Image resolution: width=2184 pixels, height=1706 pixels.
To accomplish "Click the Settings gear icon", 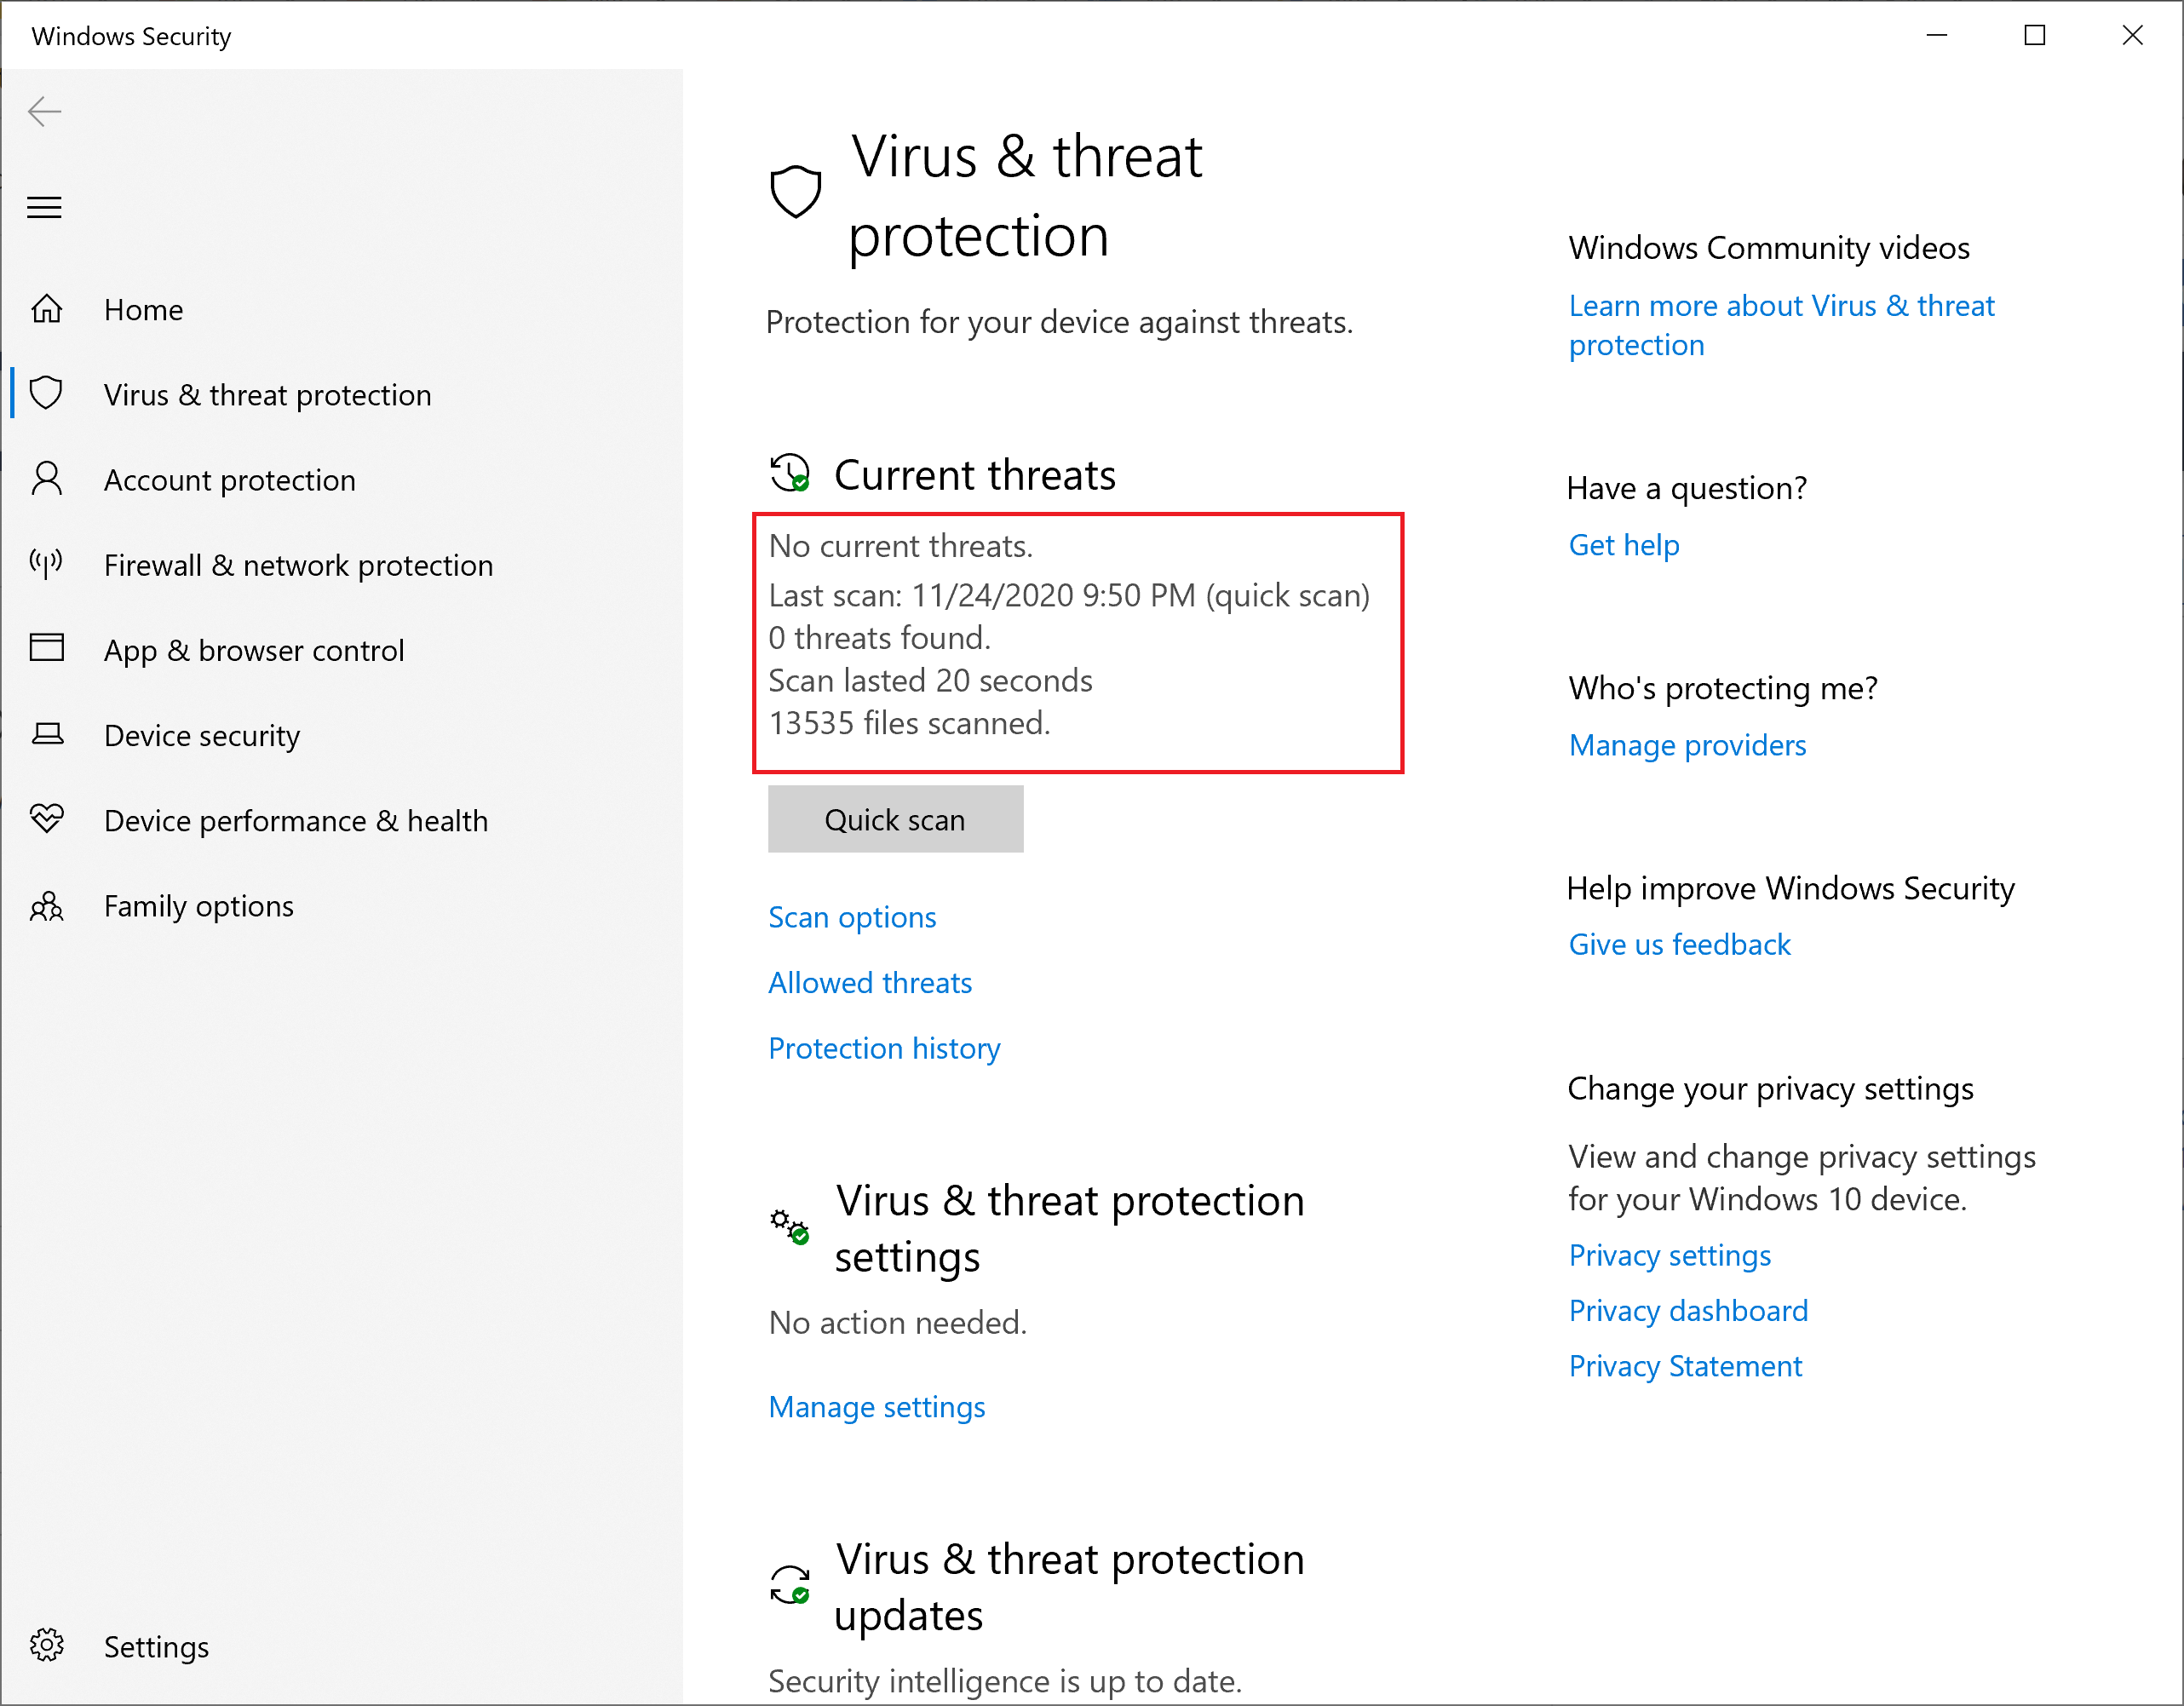I will (47, 1645).
